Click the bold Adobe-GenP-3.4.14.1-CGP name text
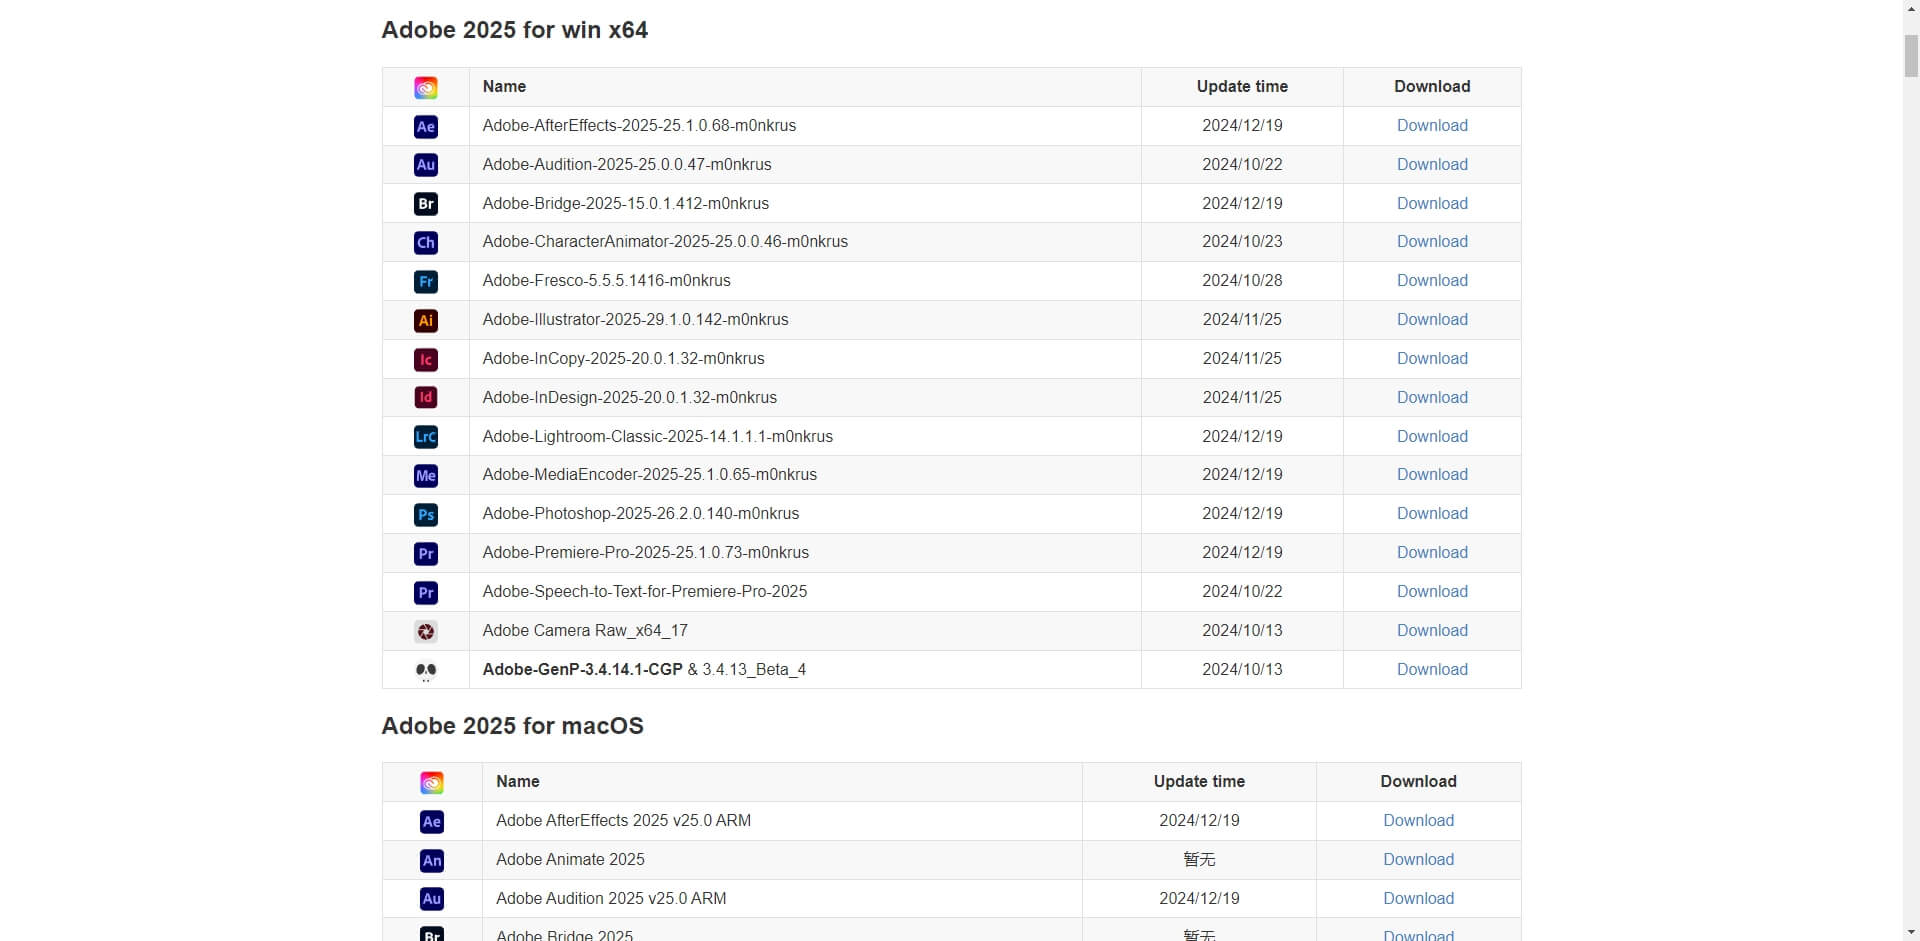Viewport: 1920px width, 941px height. tap(582, 670)
